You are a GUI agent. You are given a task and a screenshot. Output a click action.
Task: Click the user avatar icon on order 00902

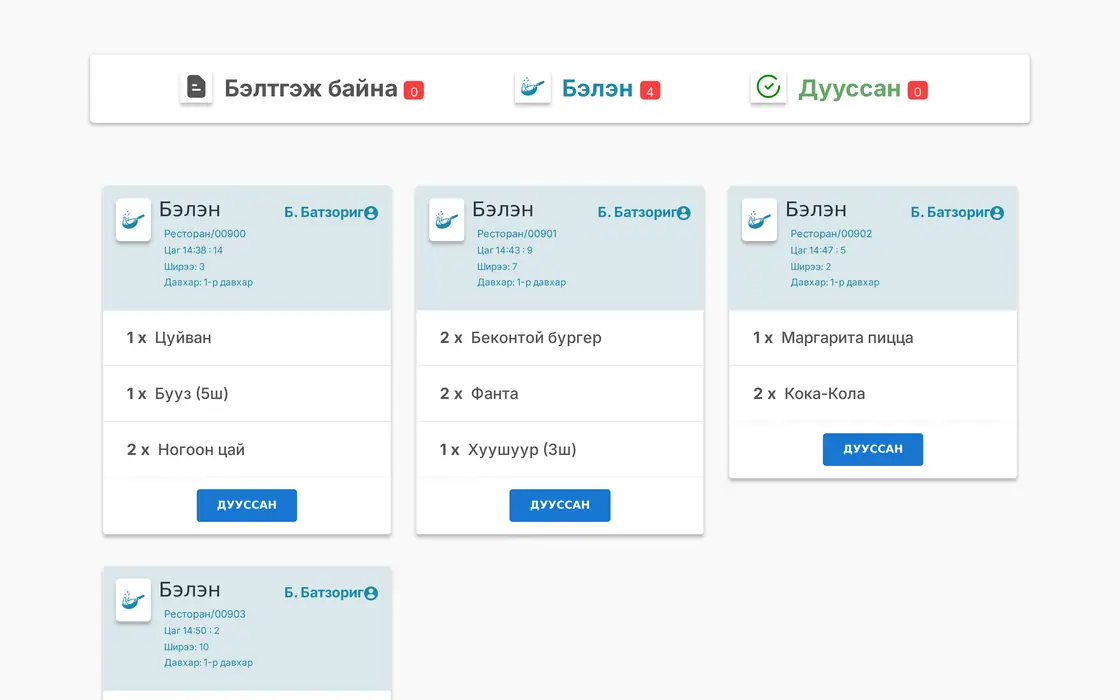tap(997, 213)
